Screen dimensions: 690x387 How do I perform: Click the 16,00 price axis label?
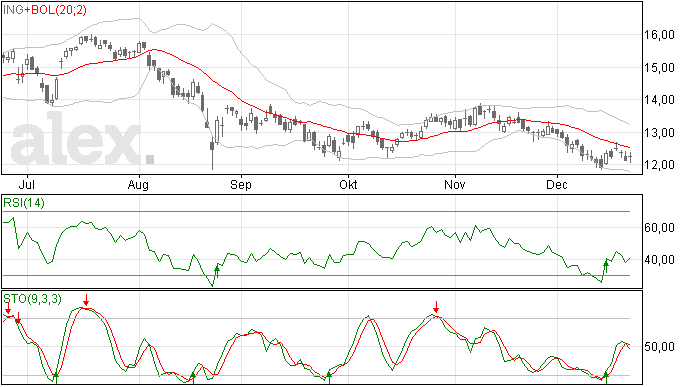659,35
